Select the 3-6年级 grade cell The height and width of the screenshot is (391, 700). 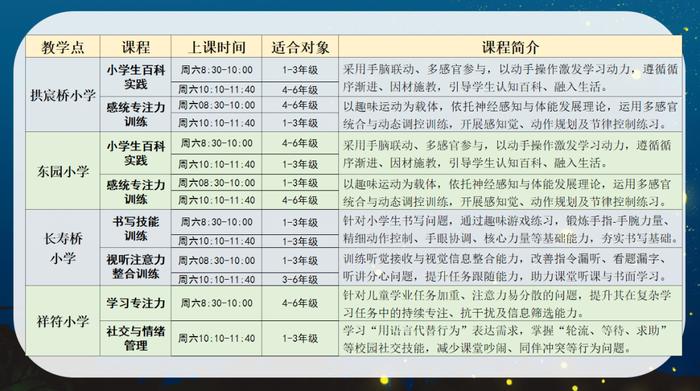[x=300, y=279]
